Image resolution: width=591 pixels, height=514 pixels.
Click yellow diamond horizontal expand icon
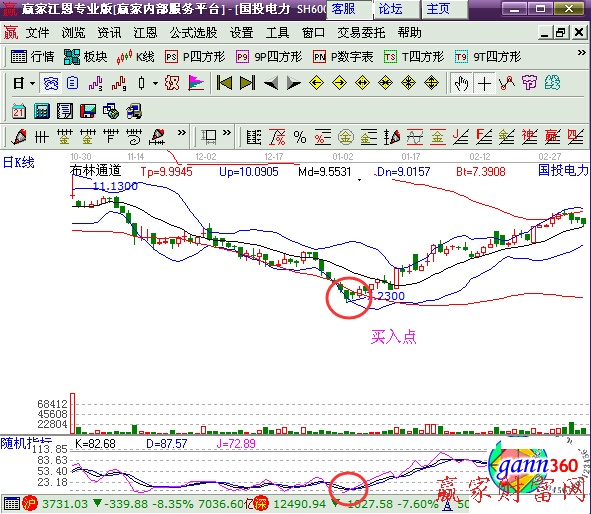click(363, 83)
